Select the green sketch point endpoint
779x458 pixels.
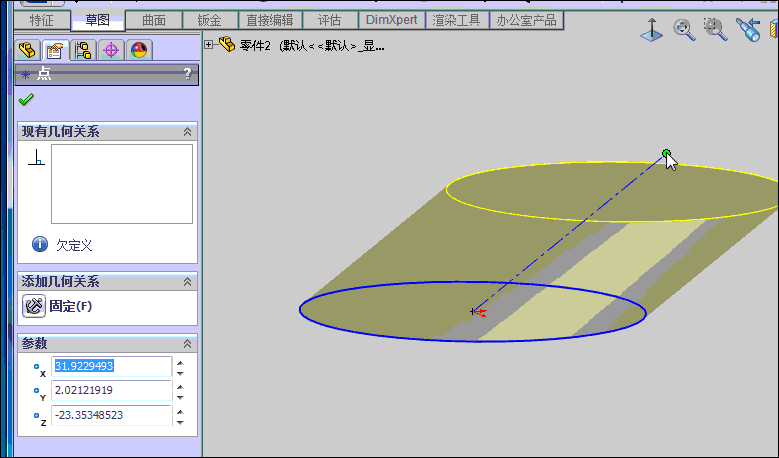point(666,153)
